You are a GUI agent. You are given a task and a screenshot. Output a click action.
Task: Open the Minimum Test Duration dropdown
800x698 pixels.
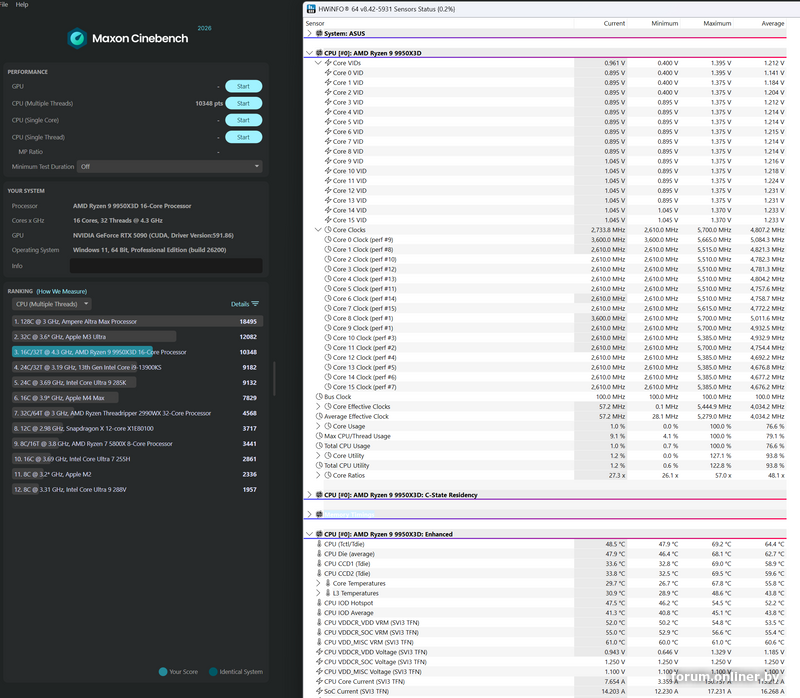click(x=170, y=166)
